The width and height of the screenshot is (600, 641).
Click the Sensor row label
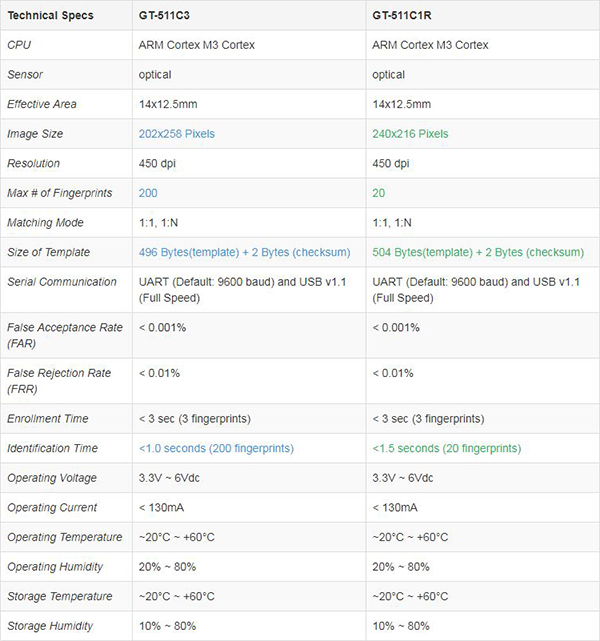[25, 74]
